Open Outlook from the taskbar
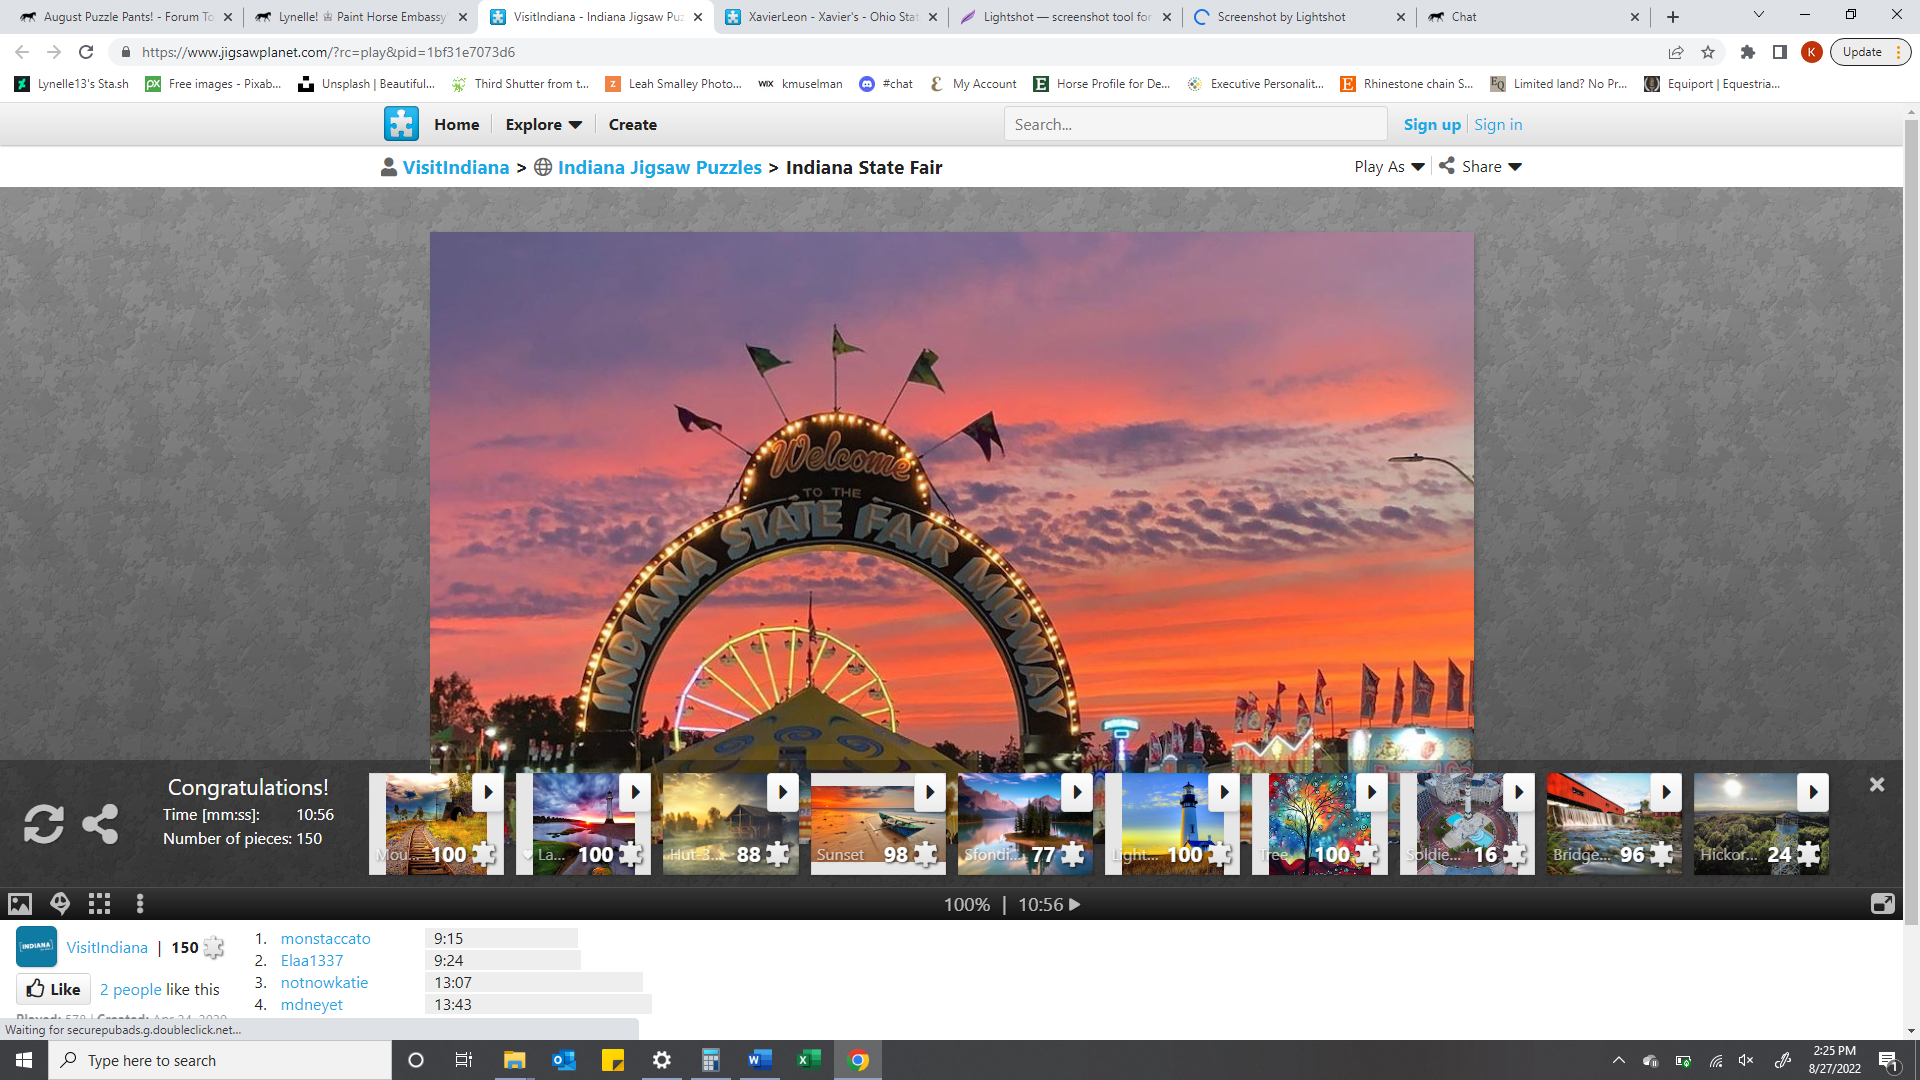The image size is (1920, 1080). (563, 1060)
